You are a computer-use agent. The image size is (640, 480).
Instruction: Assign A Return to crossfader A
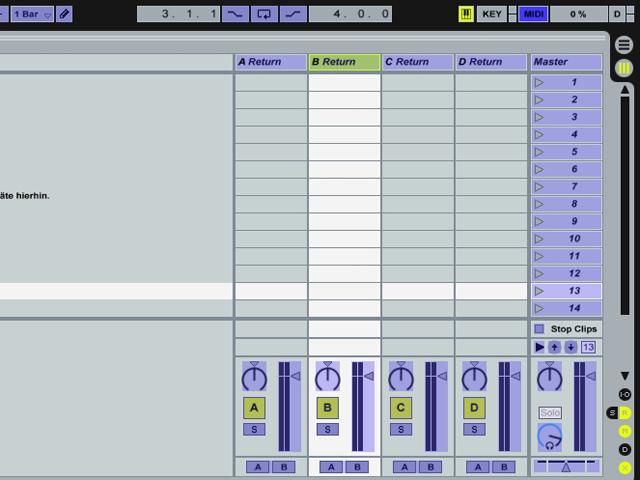click(x=258, y=467)
